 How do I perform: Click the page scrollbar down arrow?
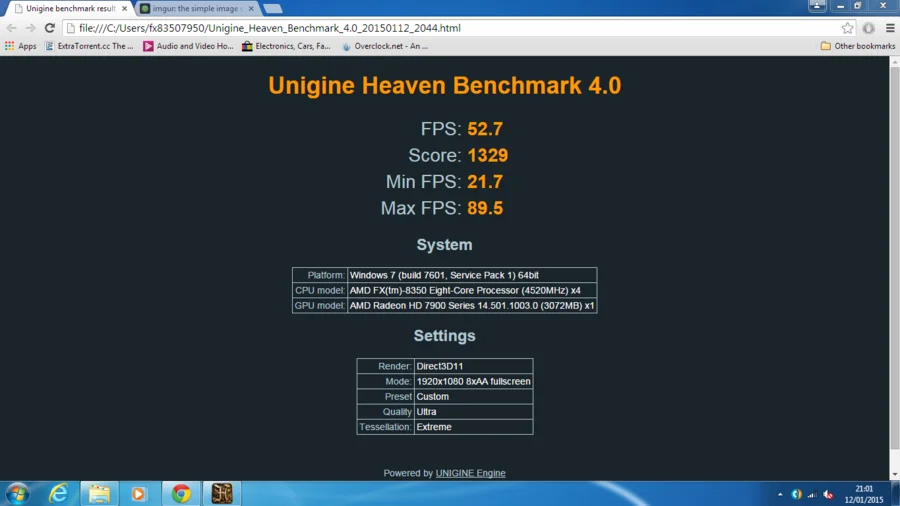(895, 474)
